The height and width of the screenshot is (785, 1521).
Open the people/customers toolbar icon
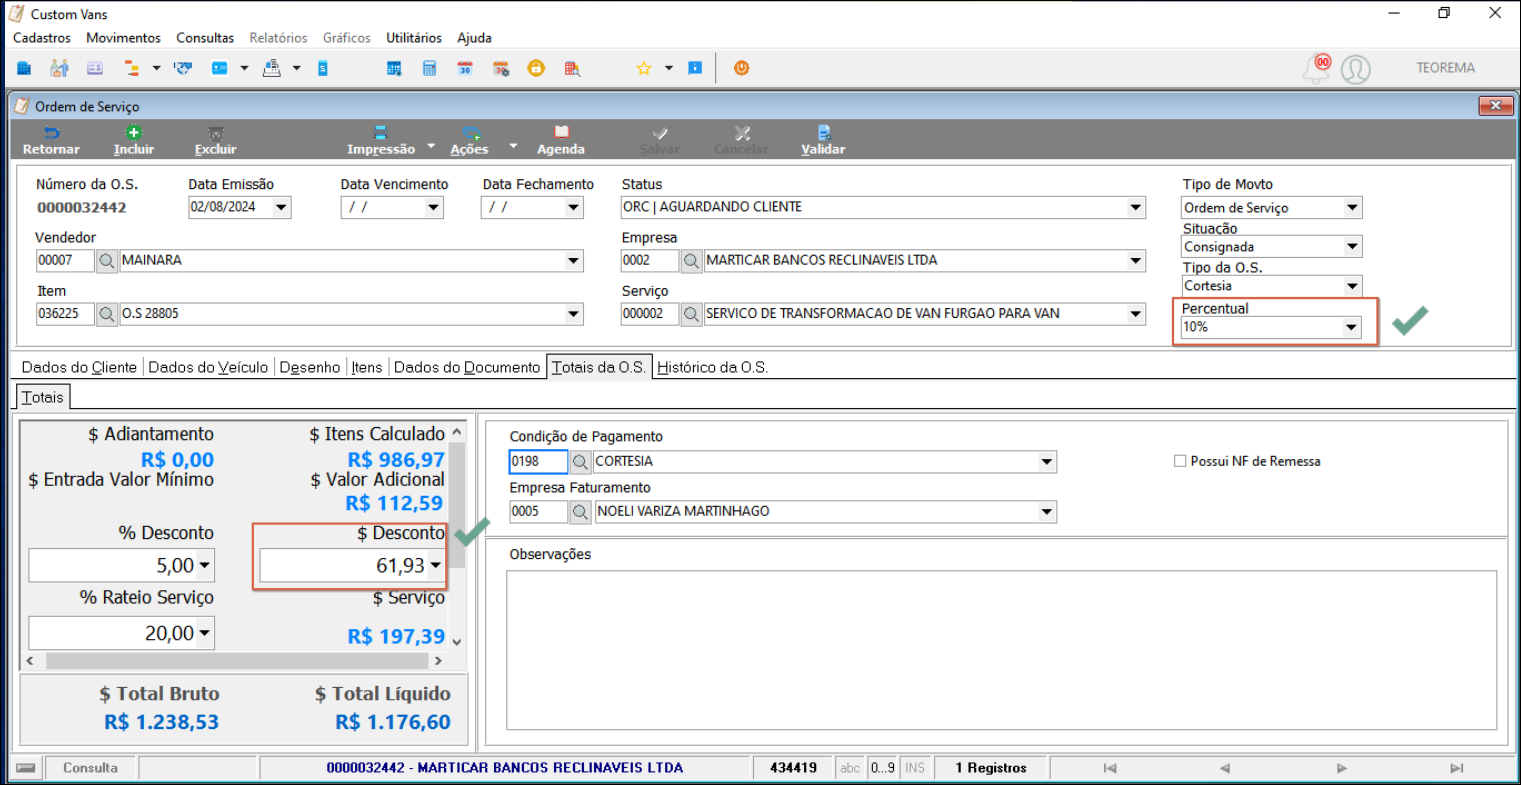coord(59,68)
